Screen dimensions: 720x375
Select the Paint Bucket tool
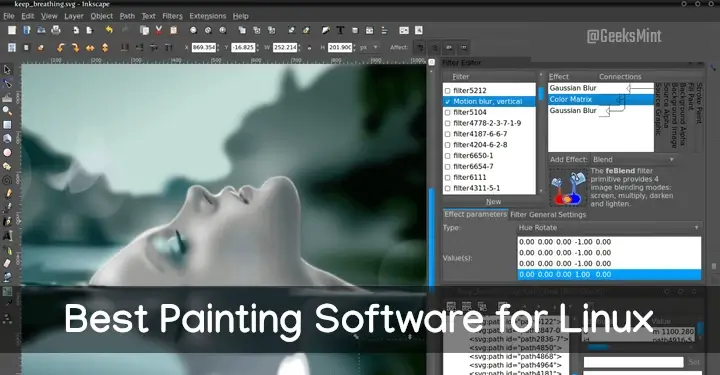point(7,277)
